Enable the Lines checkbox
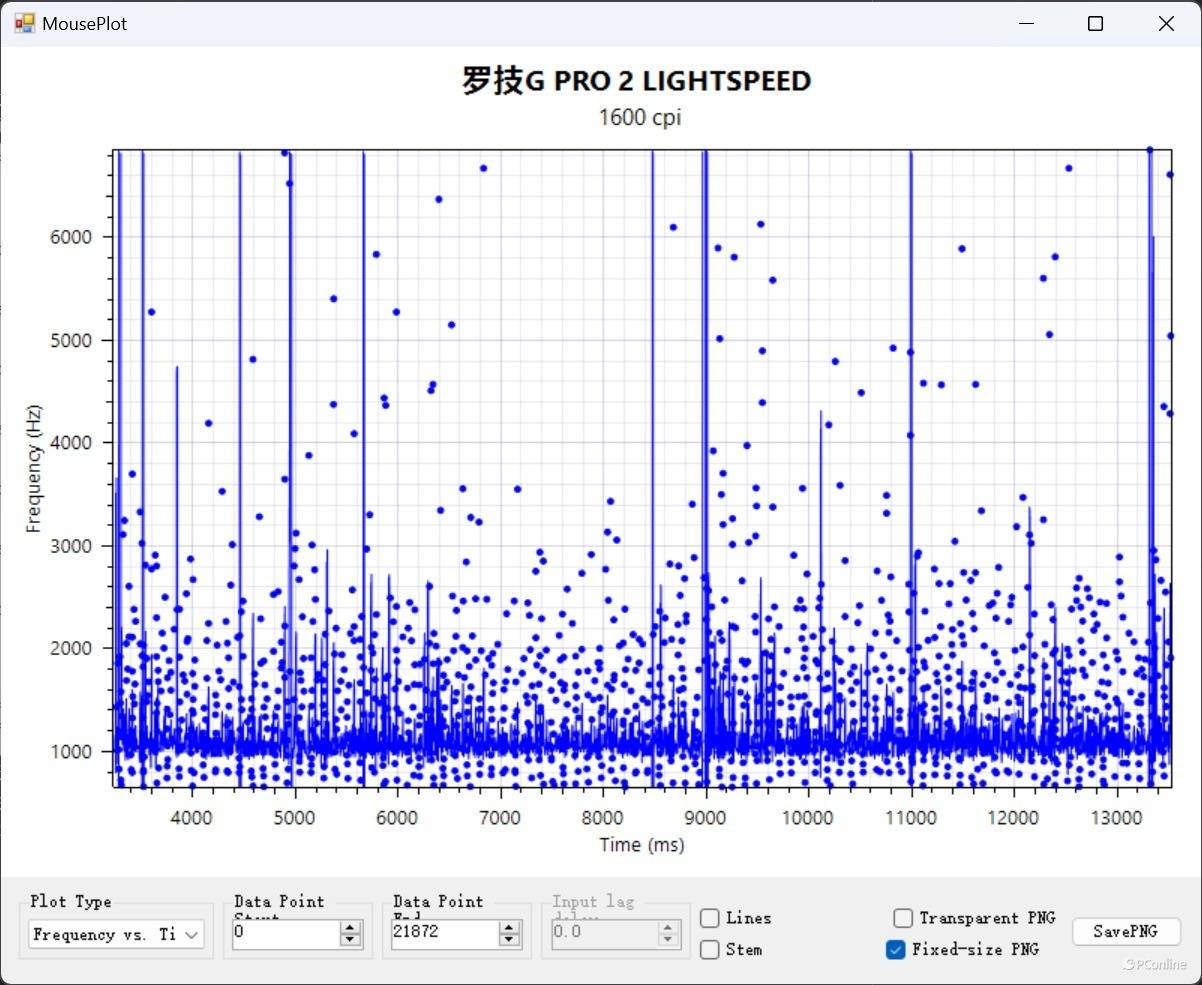Viewport: 1202px width, 985px height. click(710, 918)
